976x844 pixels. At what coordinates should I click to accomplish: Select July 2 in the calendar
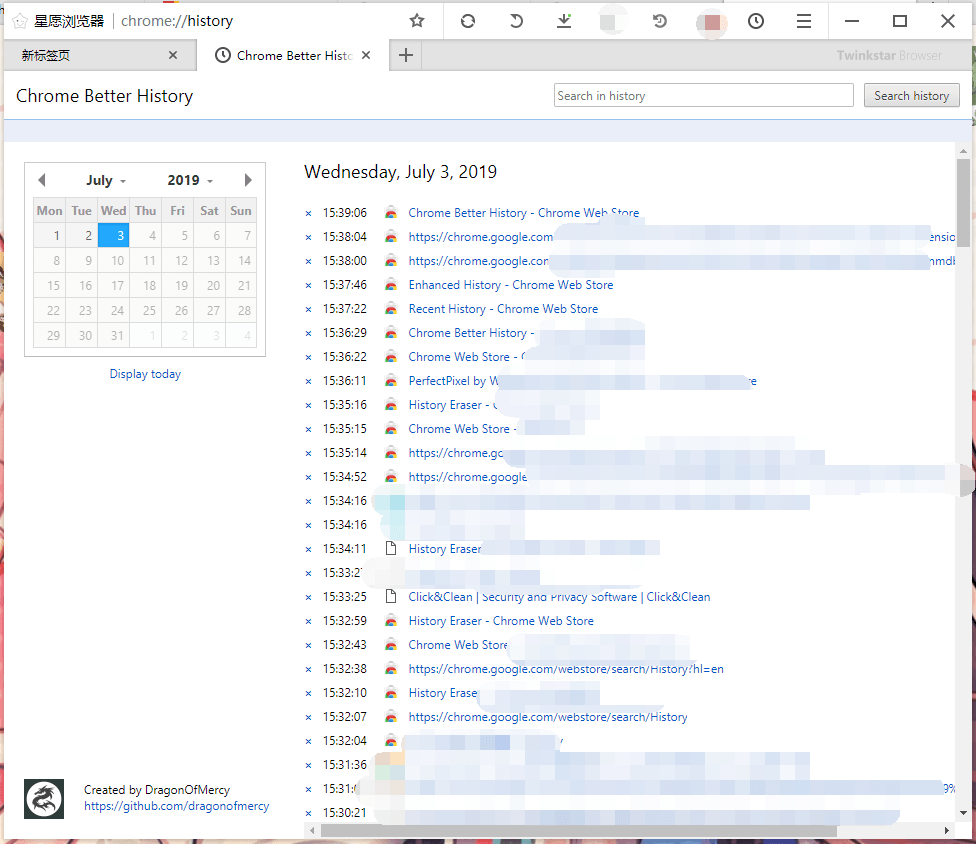[x=82, y=235]
